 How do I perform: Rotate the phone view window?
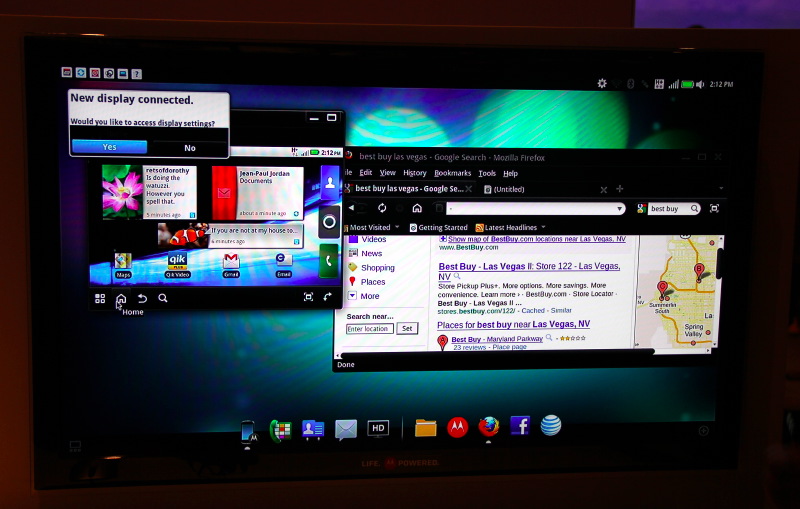coord(328,296)
